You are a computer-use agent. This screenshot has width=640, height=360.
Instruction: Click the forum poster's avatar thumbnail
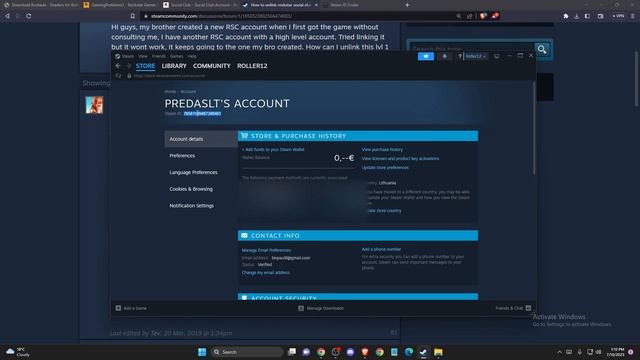(x=94, y=105)
